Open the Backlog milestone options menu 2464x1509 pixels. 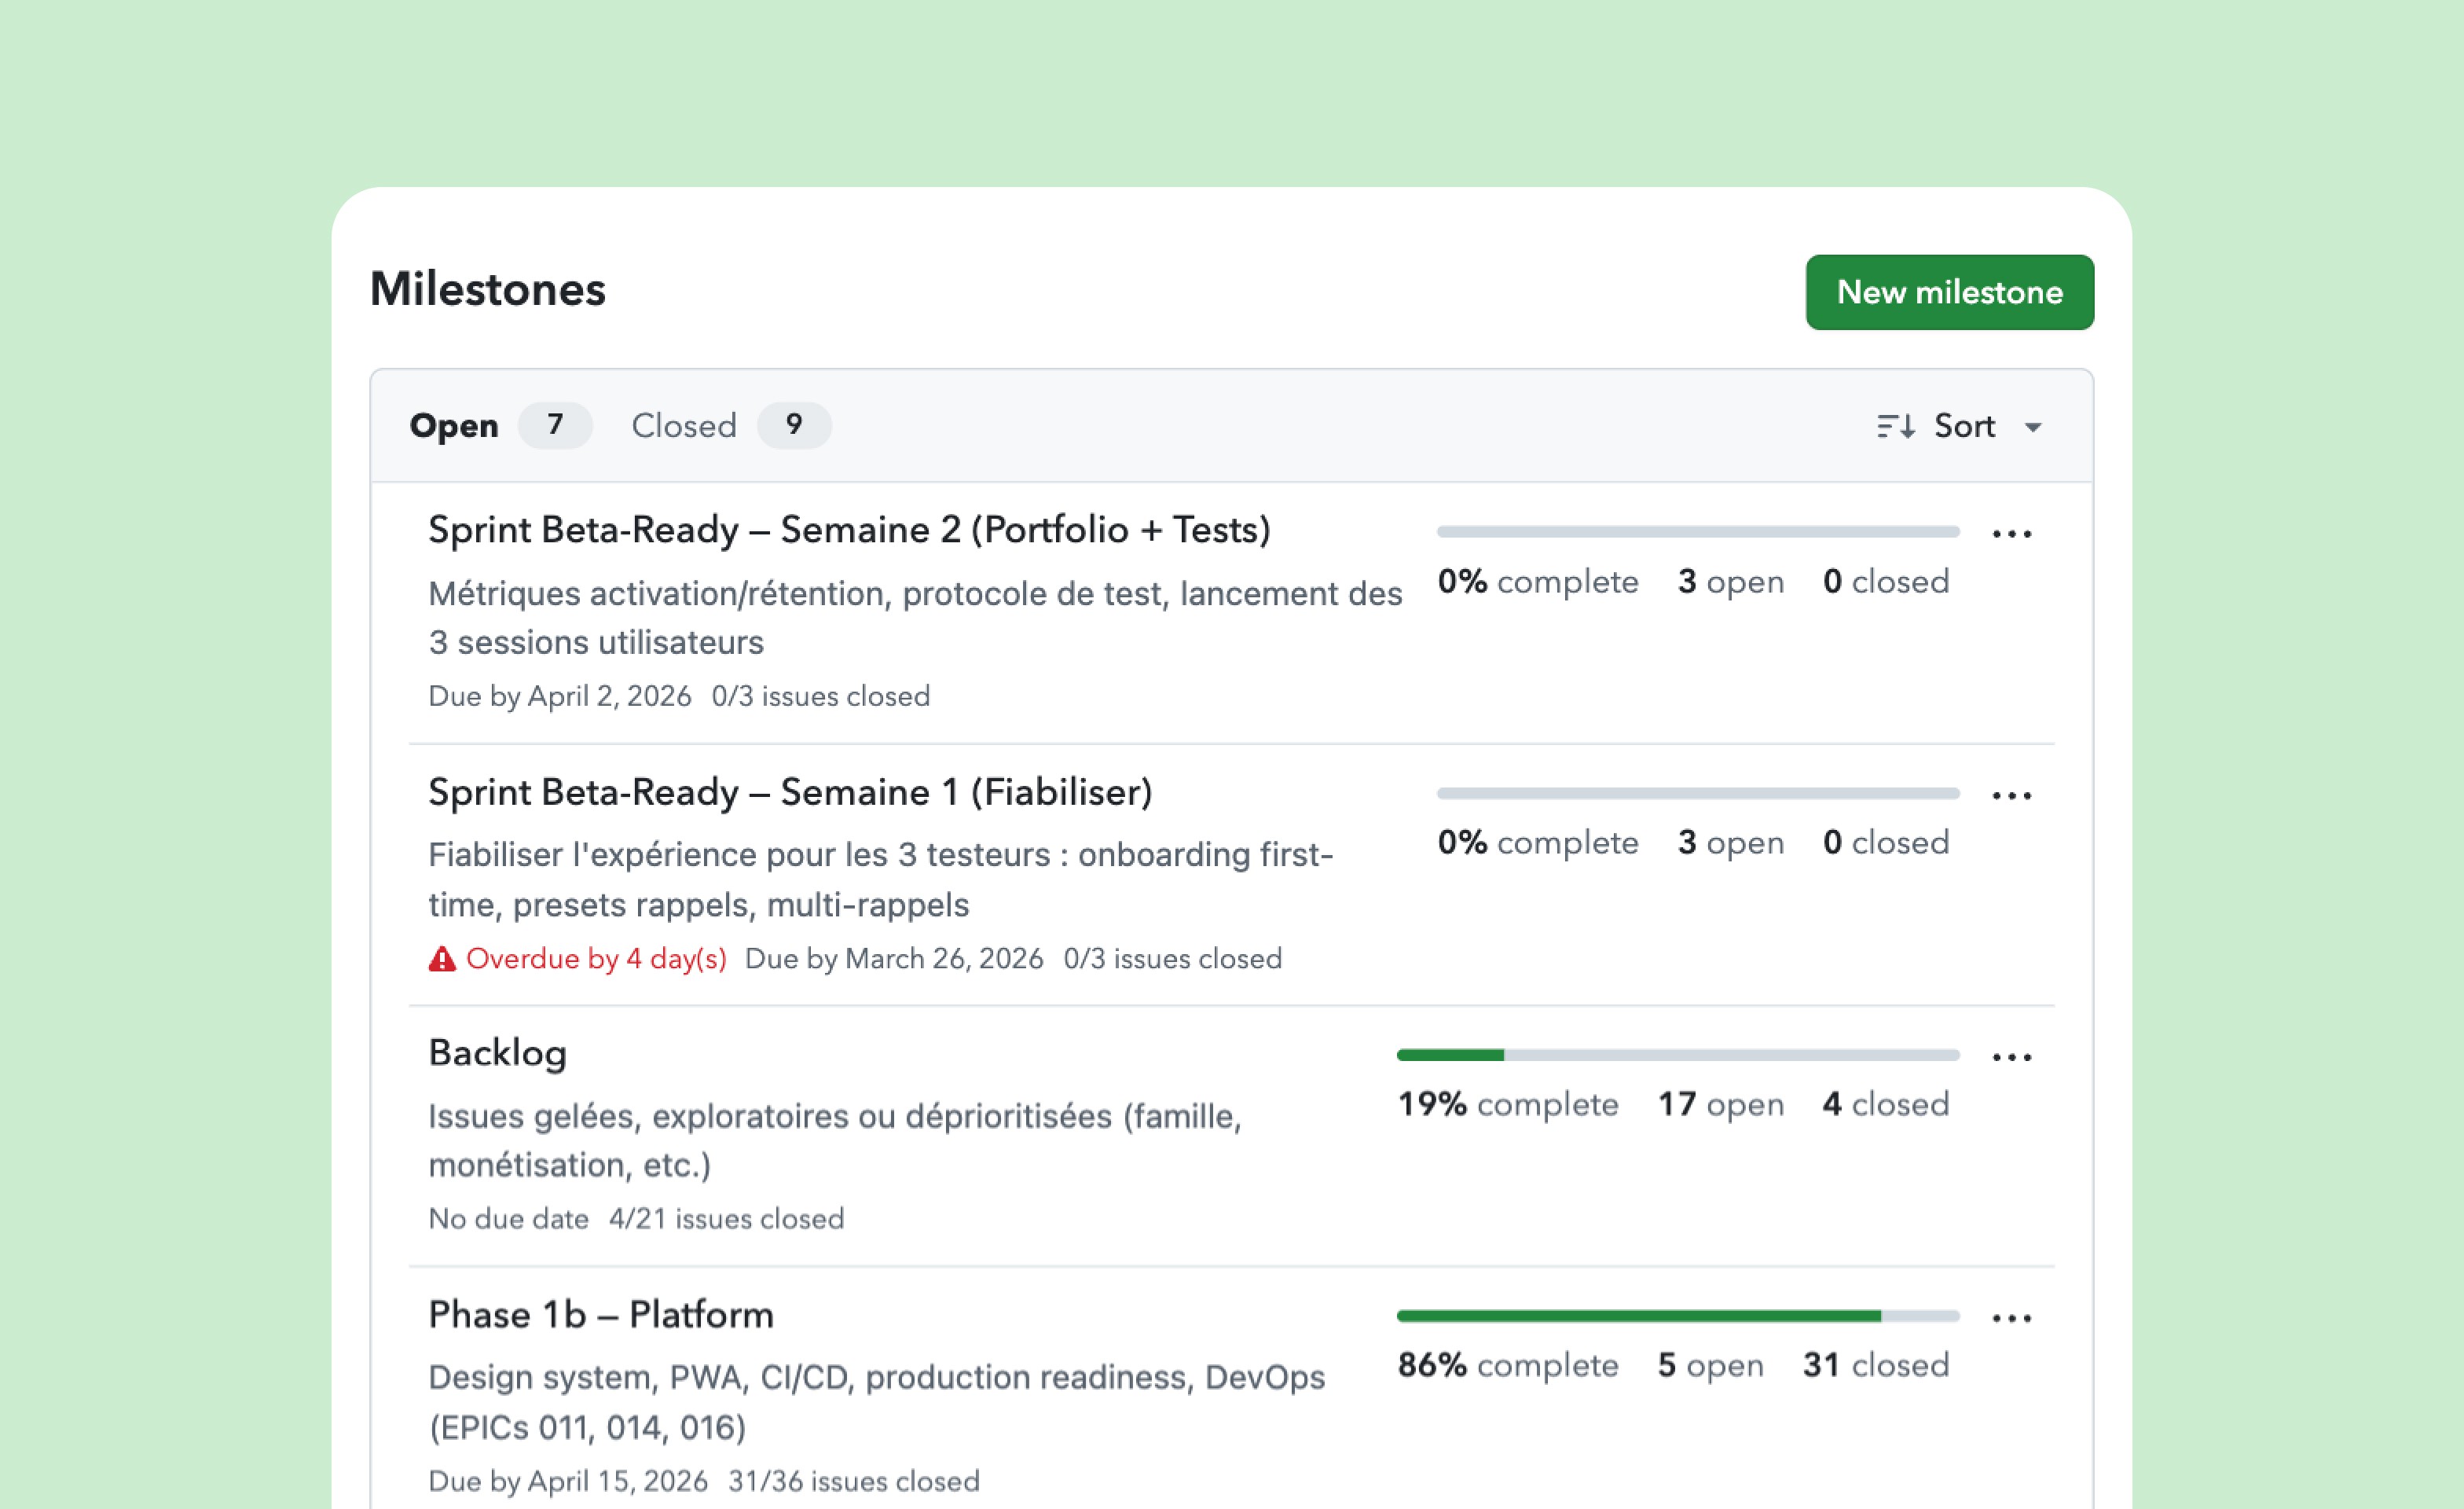pos(2011,1057)
